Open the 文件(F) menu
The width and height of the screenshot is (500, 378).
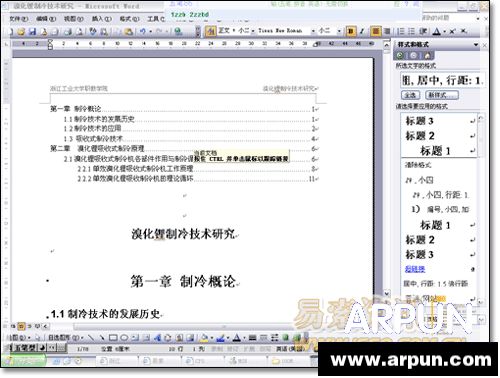tap(19, 19)
